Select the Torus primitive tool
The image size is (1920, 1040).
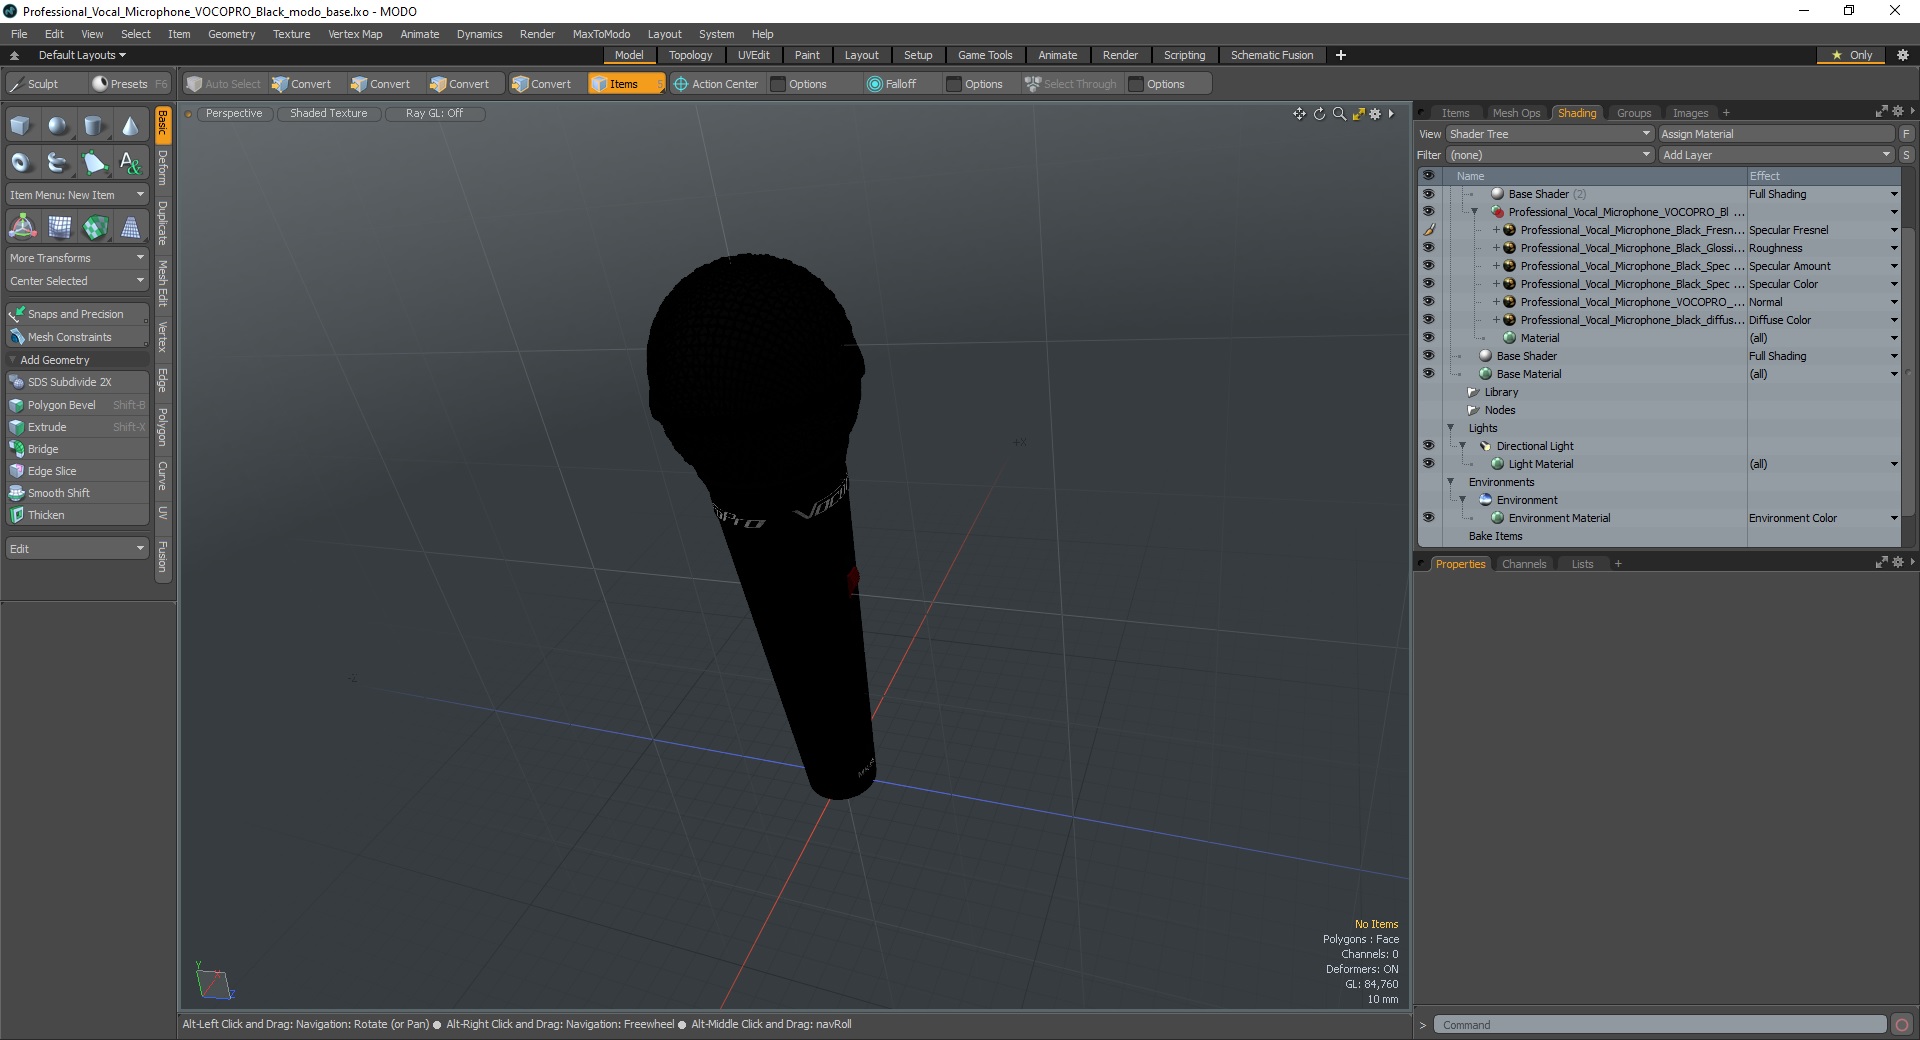click(22, 162)
